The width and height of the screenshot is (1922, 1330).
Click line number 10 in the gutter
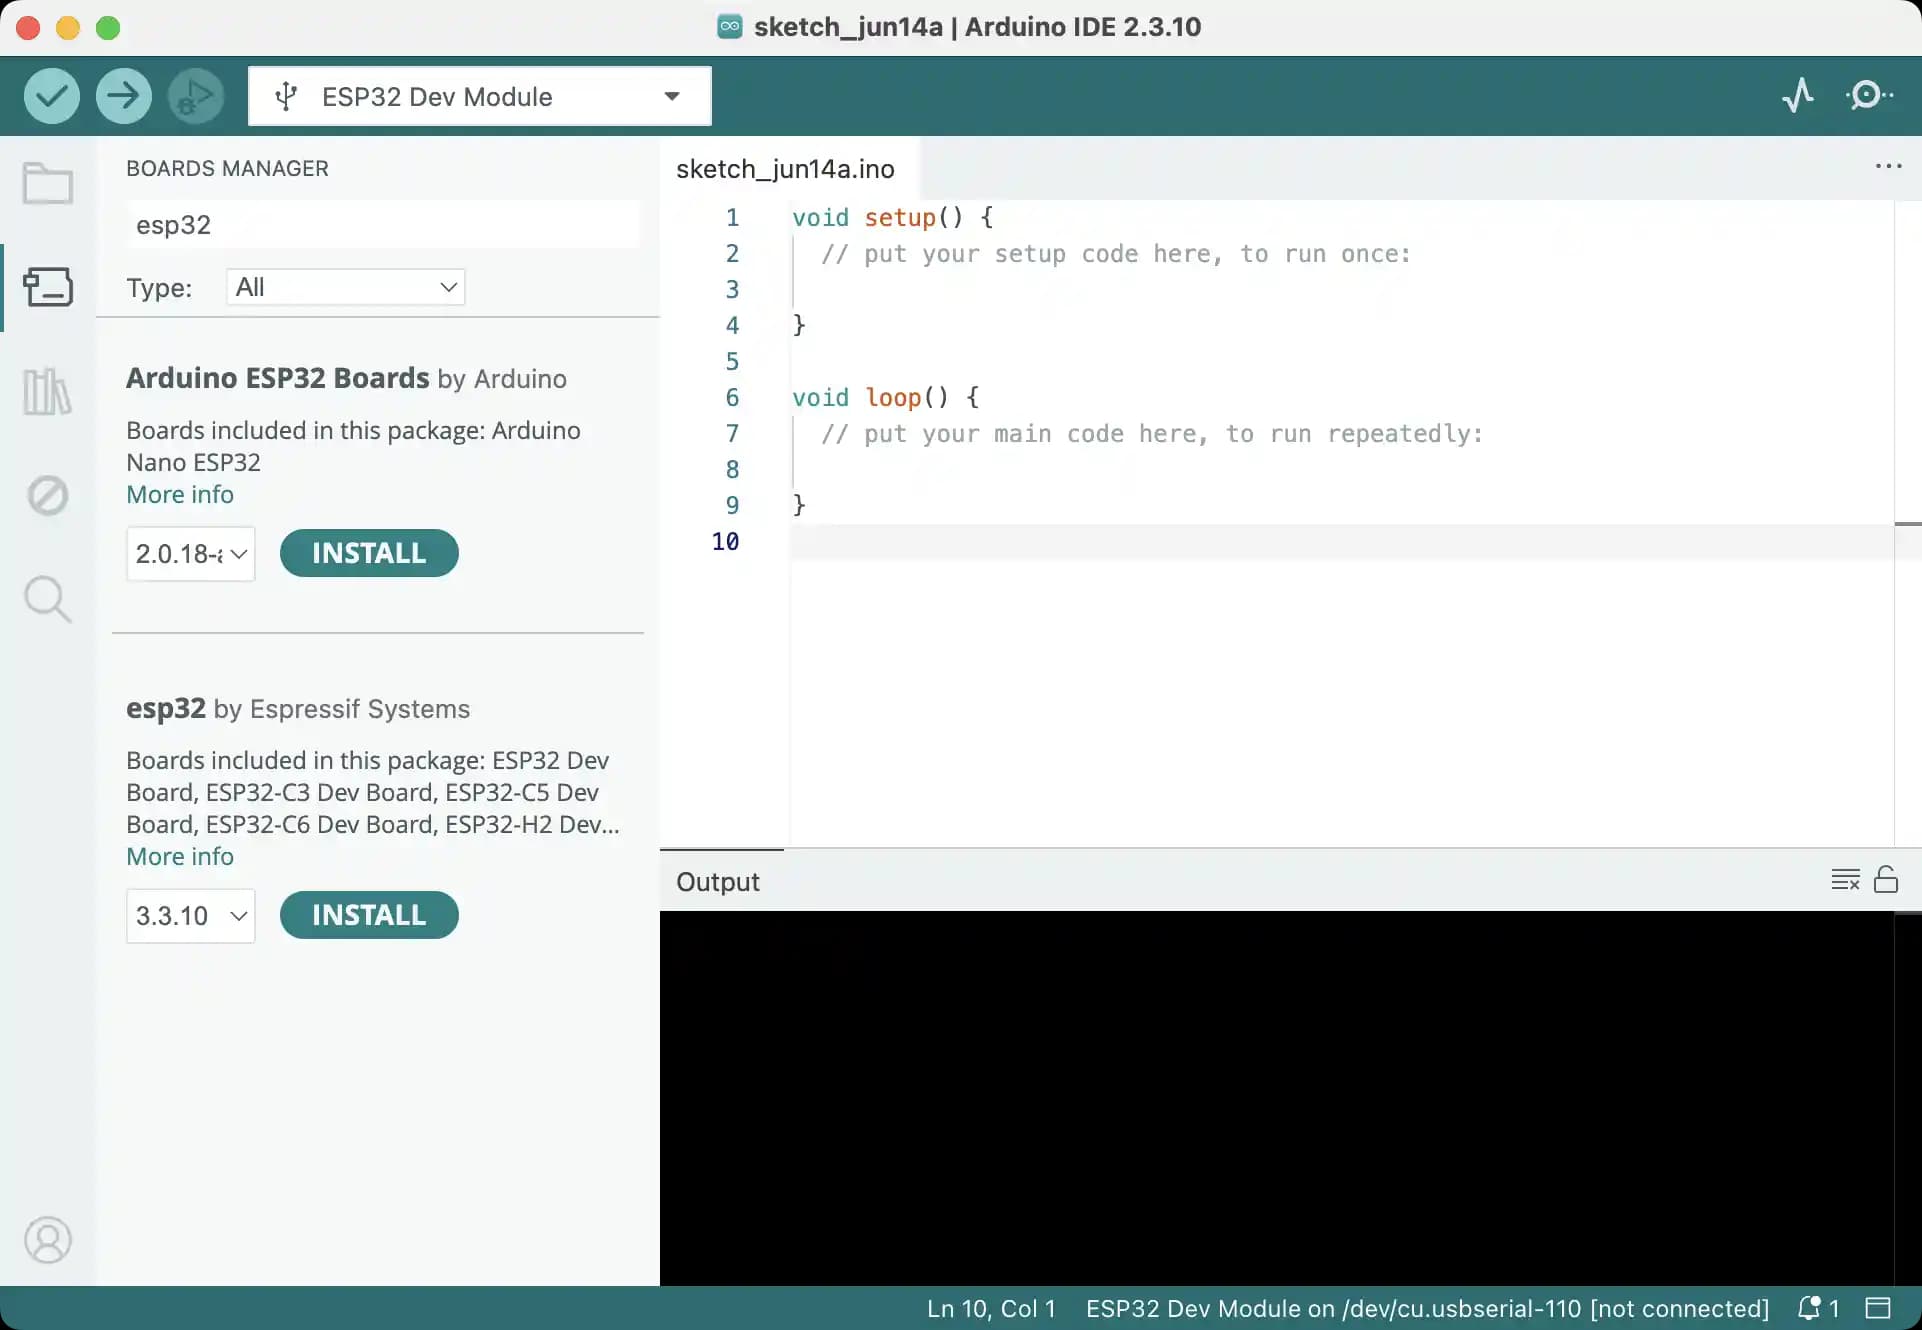(x=725, y=541)
